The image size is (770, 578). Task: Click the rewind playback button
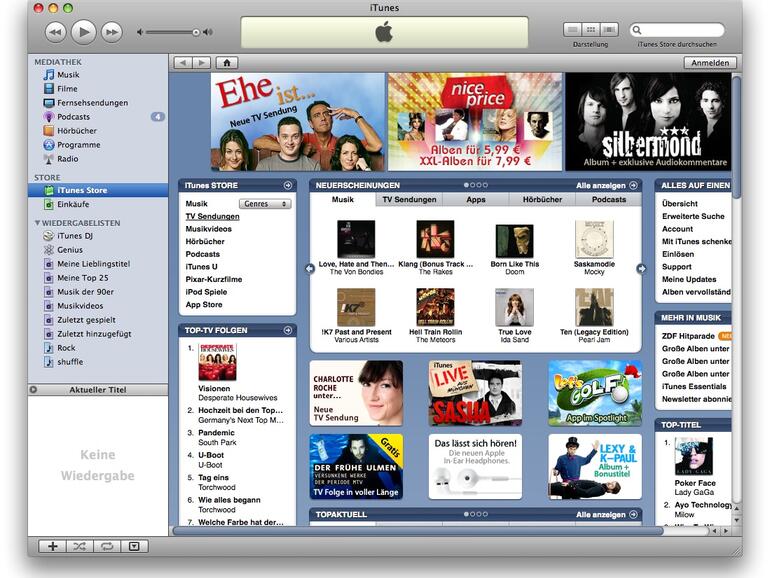[55, 32]
